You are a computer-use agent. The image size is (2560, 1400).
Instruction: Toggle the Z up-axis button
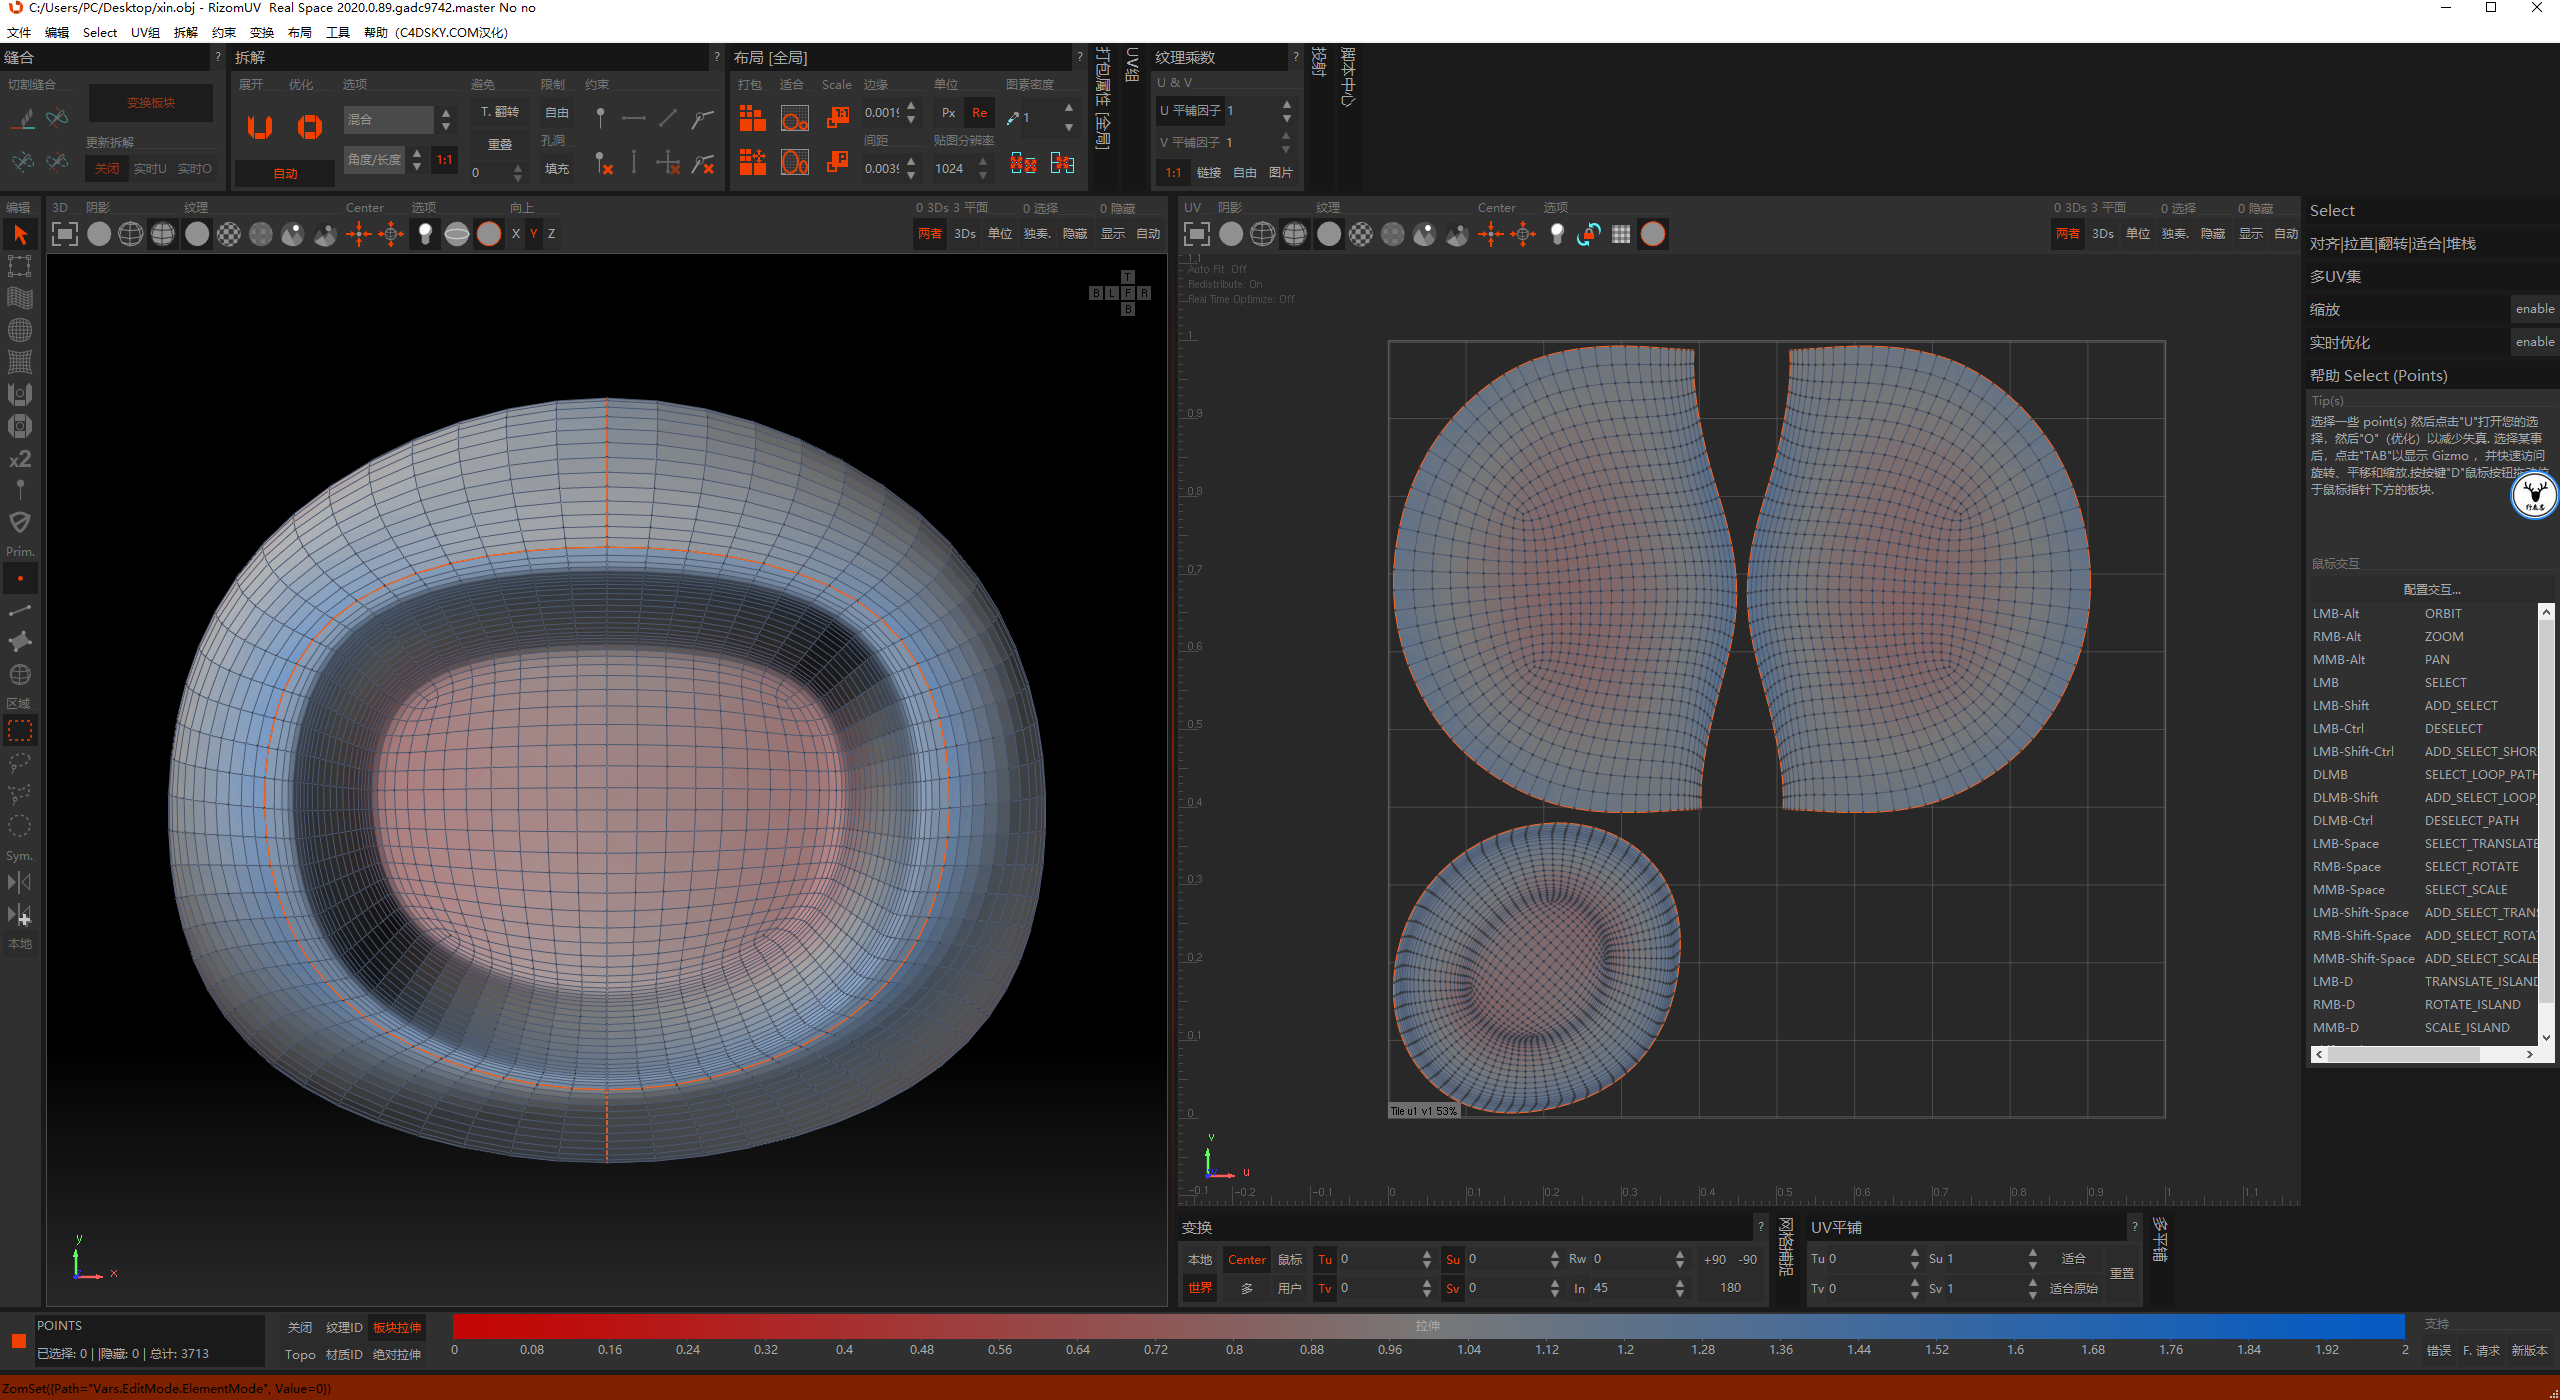coord(551,234)
